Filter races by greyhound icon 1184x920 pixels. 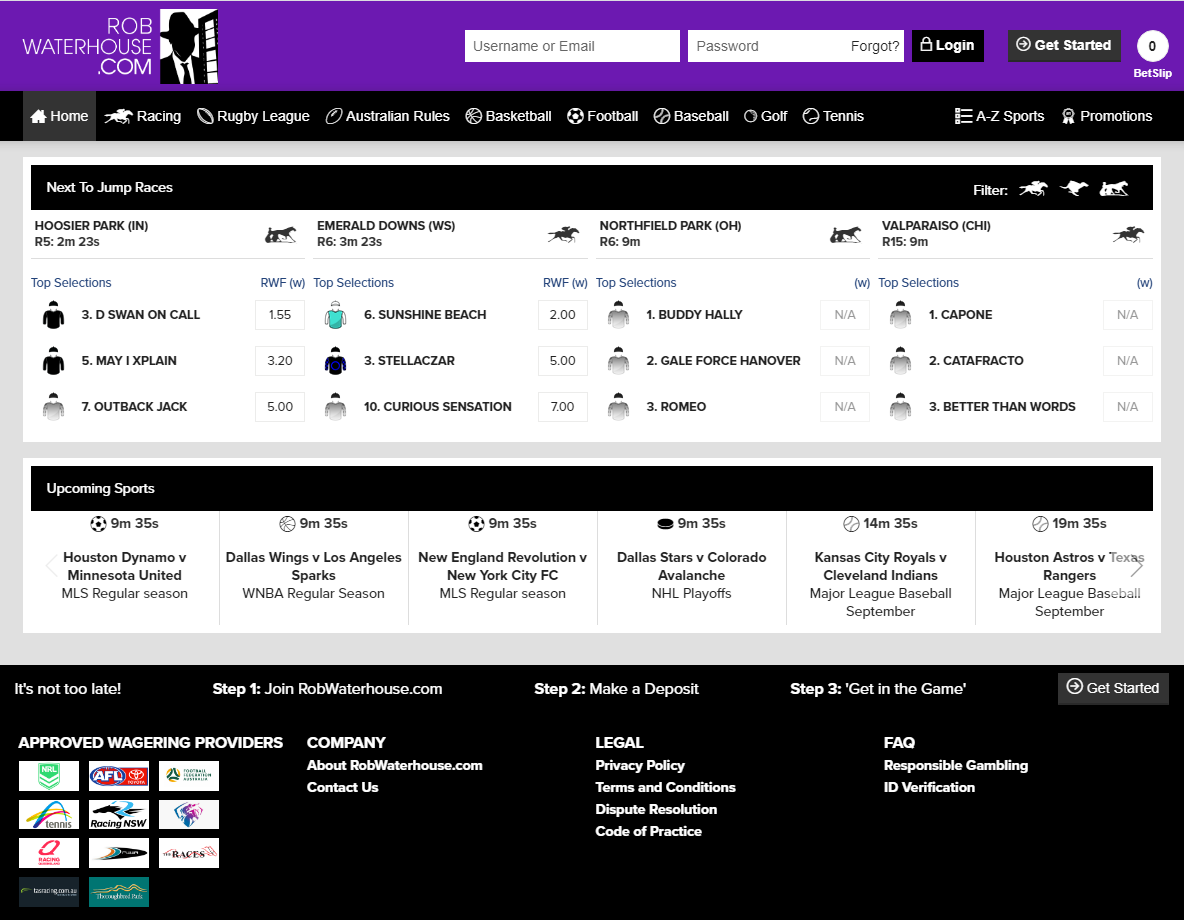(x=1074, y=188)
